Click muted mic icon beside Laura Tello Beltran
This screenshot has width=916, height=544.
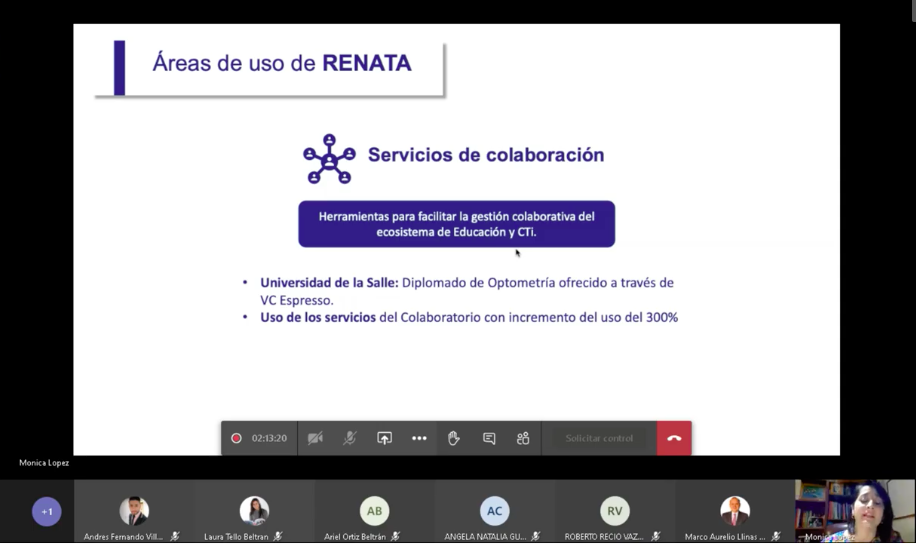pyautogui.click(x=278, y=536)
